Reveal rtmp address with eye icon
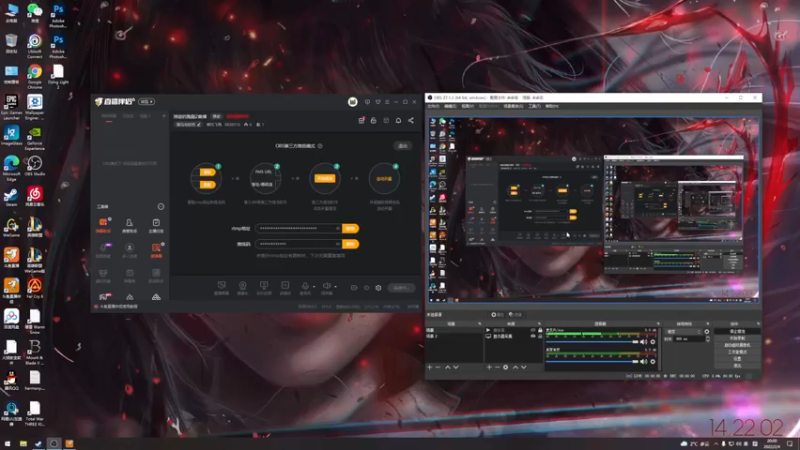Image resolution: width=800 pixels, height=450 pixels. tap(337, 229)
